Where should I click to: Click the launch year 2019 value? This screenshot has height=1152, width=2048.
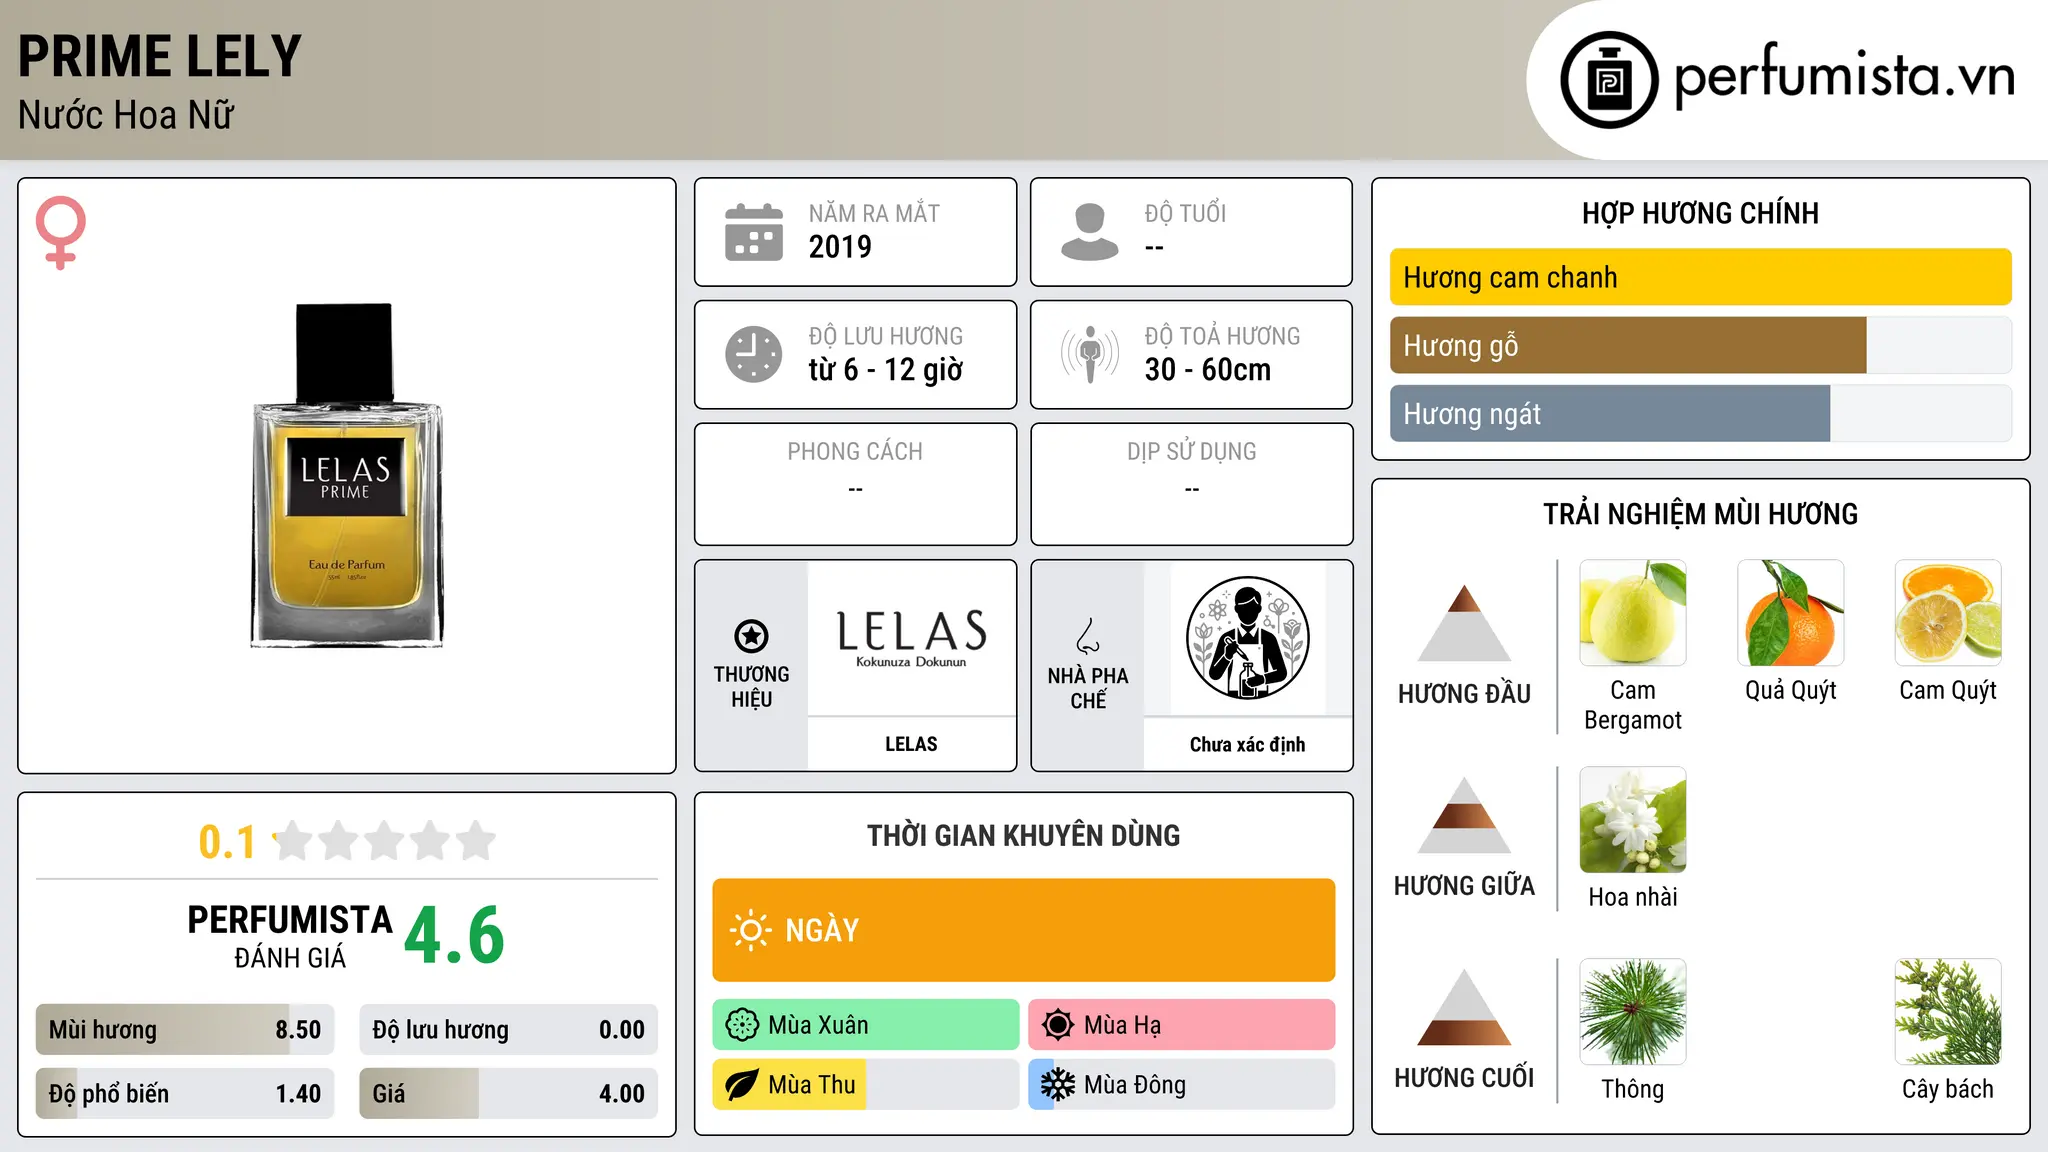coord(840,247)
